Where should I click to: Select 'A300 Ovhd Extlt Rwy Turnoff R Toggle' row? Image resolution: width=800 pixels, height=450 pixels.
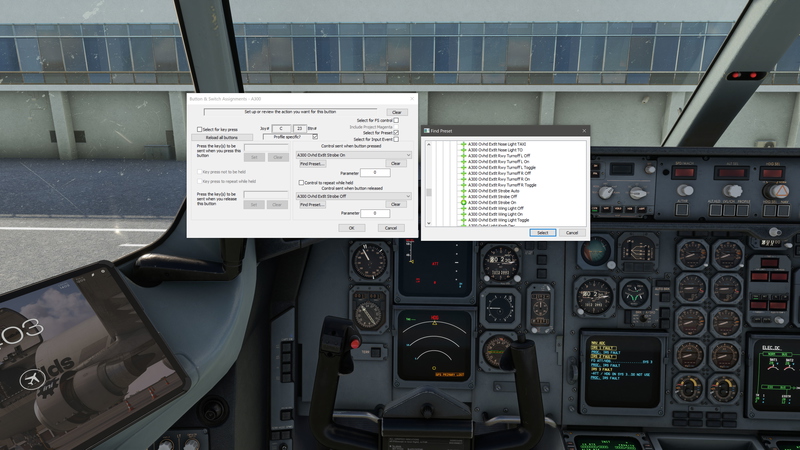pos(502,185)
